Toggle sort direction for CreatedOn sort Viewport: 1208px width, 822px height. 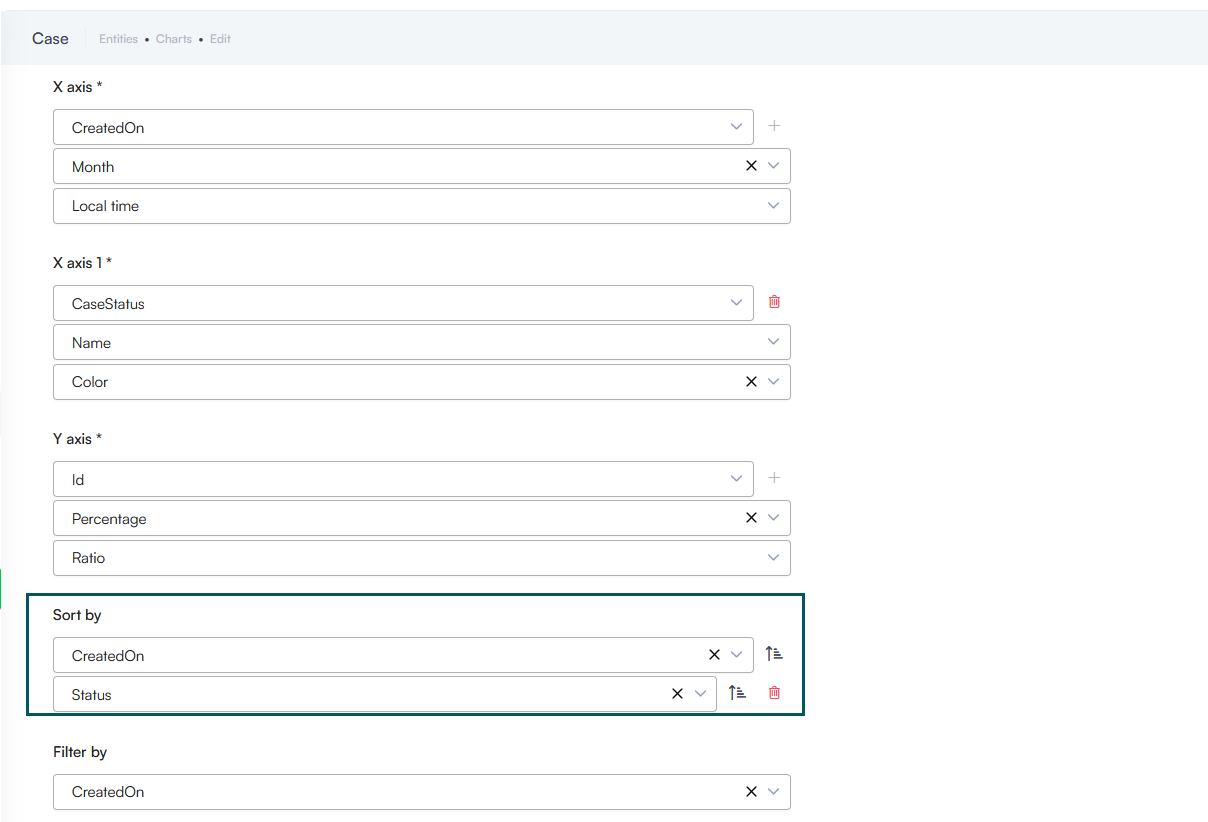[x=774, y=654]
